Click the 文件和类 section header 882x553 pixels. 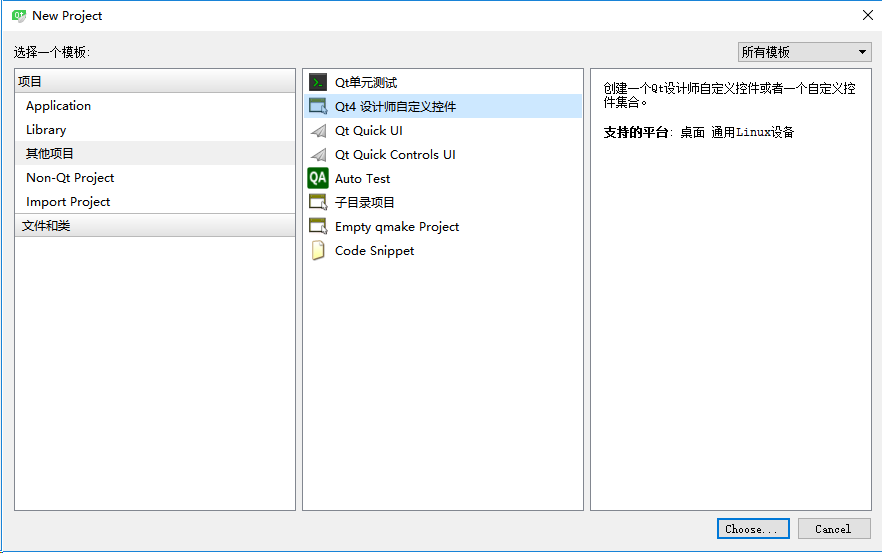(x=155, y=226)
